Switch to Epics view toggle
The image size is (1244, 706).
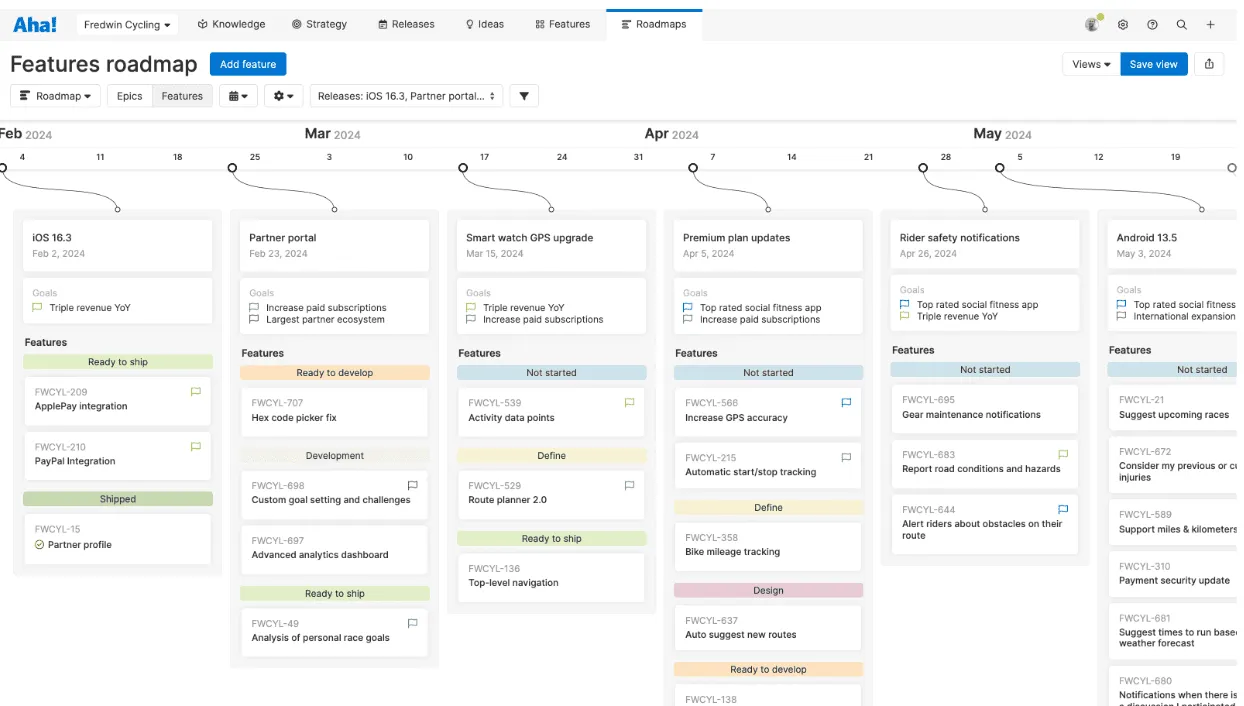tap(129, 96)
